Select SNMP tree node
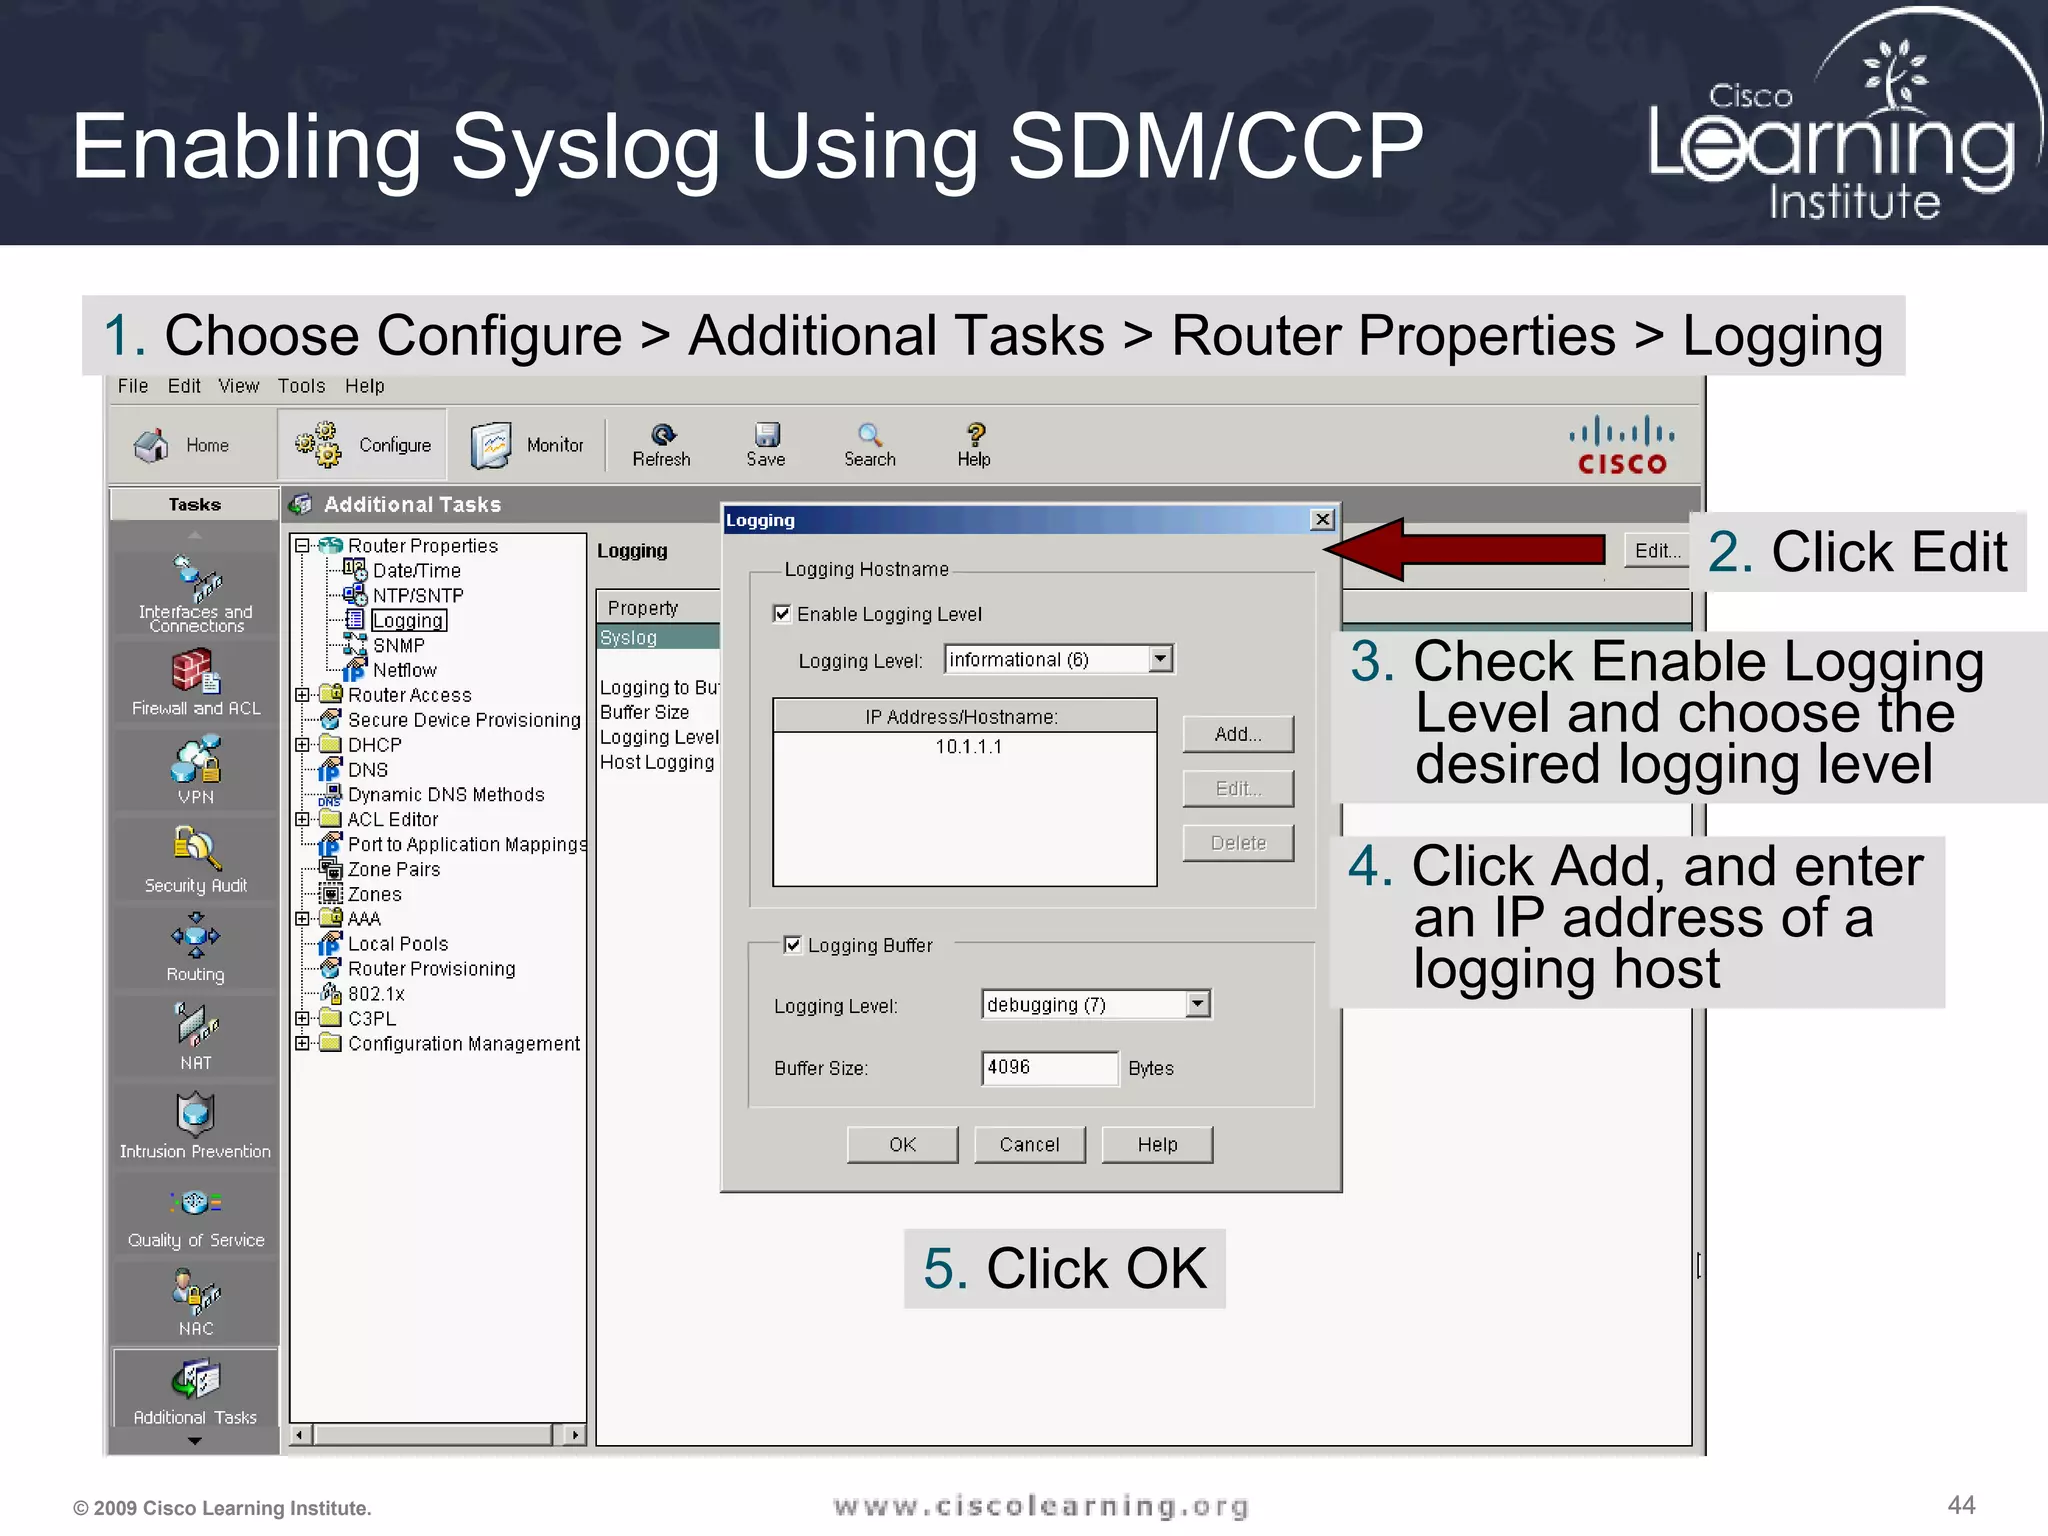2048x1536 pixels. tap(398, 646)
